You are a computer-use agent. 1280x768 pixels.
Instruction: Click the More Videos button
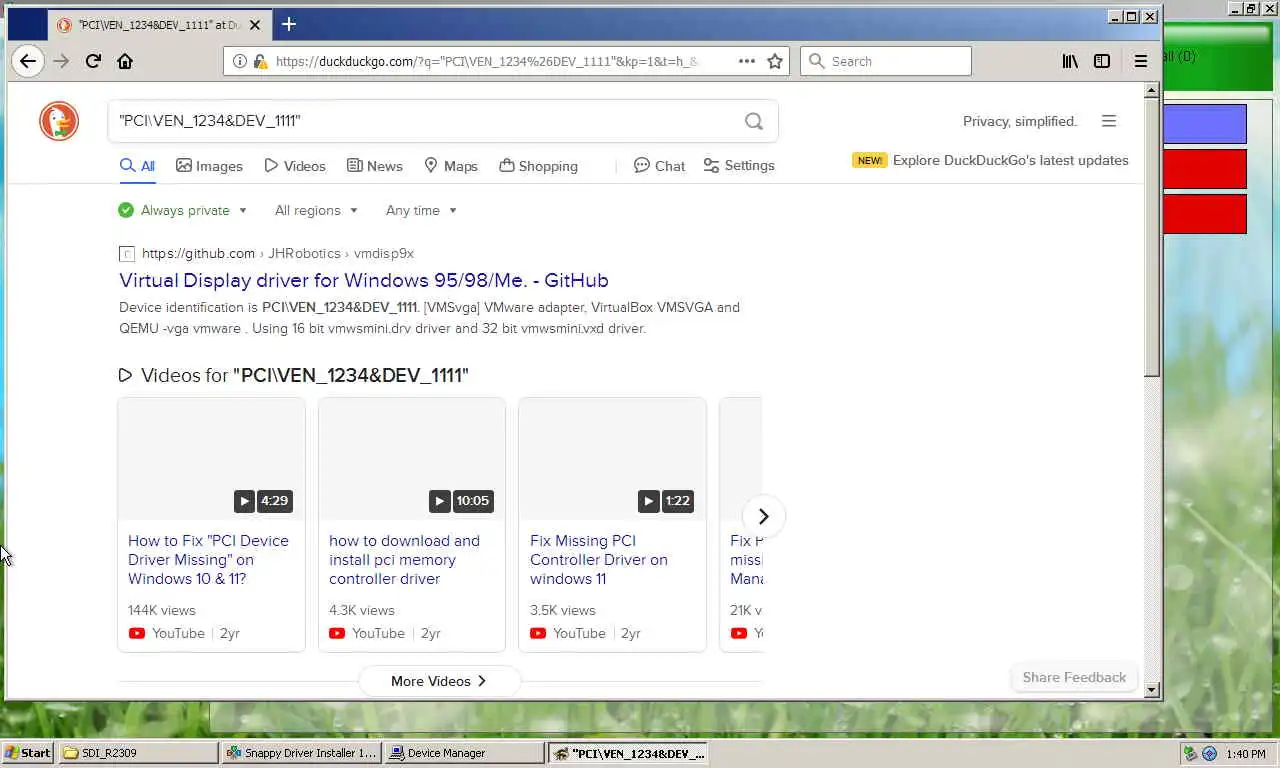pyautogui.click(x=439, y=681)
